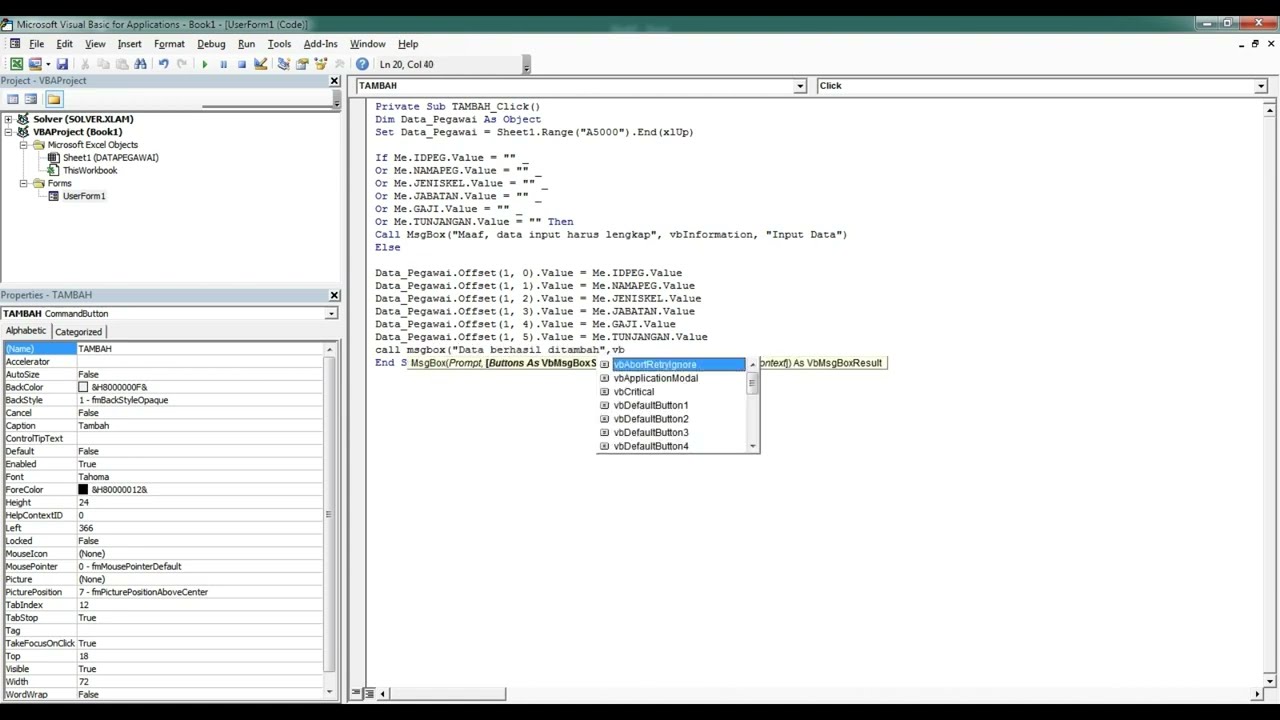Open Project Explorer toolbar icon
The width and height of the screenshot is (1280, 720).
[284, 64]
